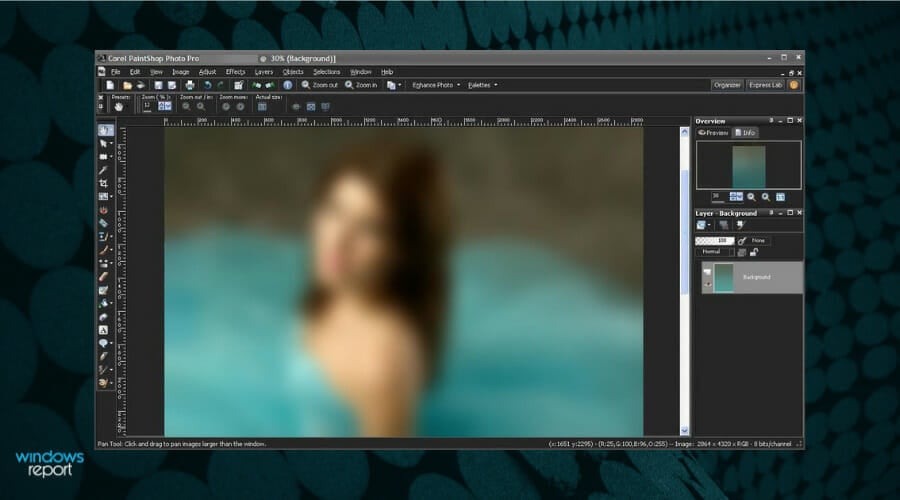Select the Background layer thumbnail
Image resolution: width=900 pixels, height=500 pixels.
point(724,278)
